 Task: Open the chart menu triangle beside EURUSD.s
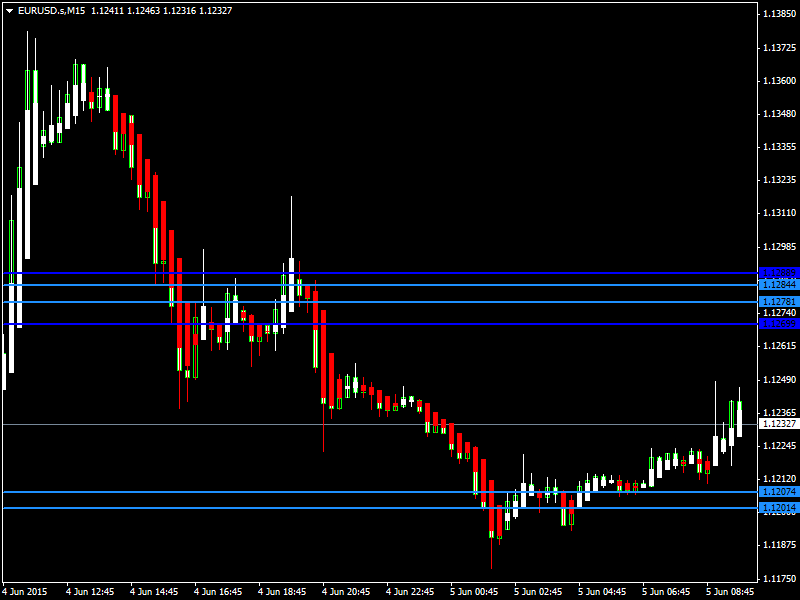pos(9,10)
